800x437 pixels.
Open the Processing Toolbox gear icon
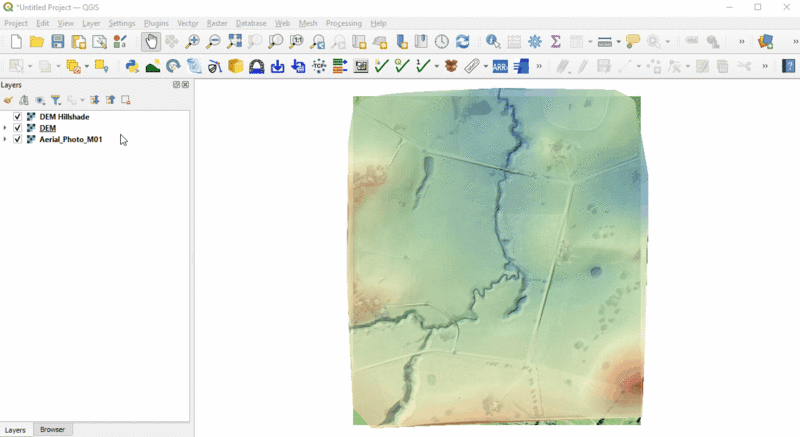click(x=535, y=42)
